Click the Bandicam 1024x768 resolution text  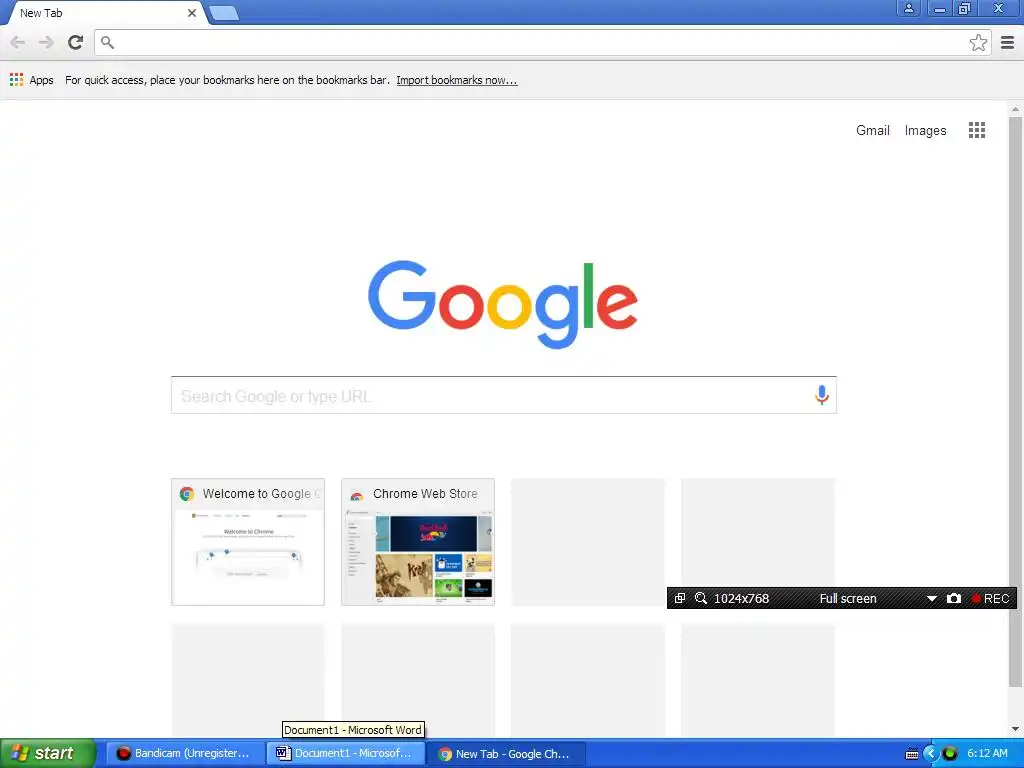point(741,598)
